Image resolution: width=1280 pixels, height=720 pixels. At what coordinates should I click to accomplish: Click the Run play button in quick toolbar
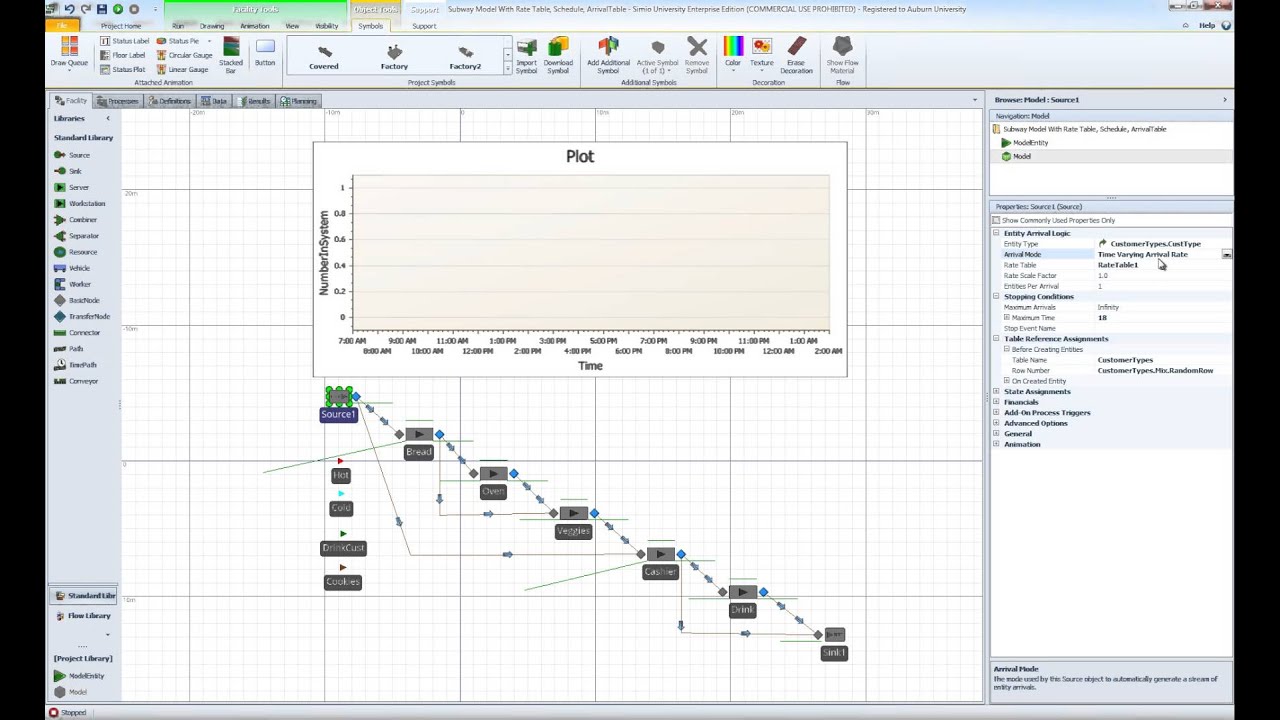point(118,9)
